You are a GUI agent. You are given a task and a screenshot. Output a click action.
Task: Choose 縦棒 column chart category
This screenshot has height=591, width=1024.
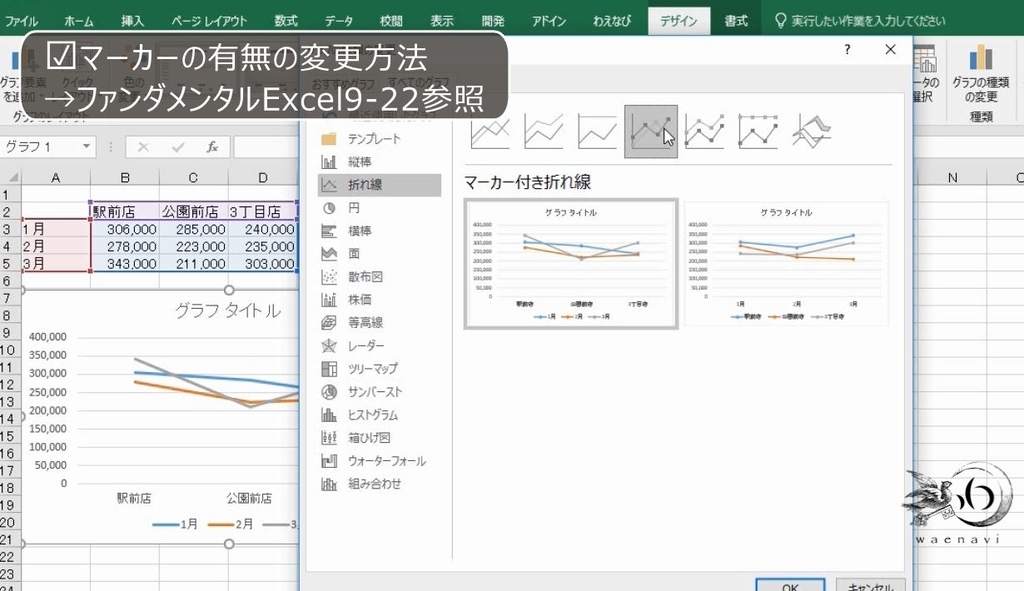click(x=379, y=162)
